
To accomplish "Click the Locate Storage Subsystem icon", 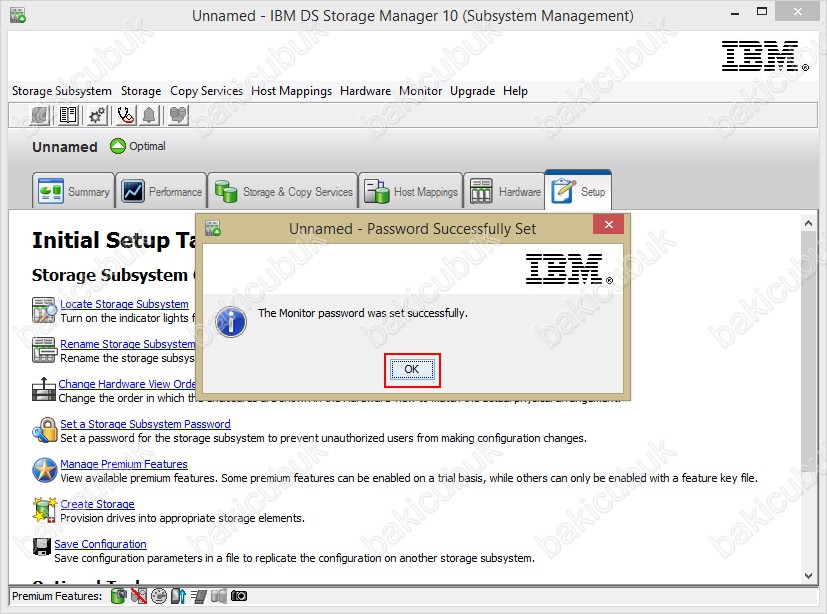I will (x=44, y=310).
